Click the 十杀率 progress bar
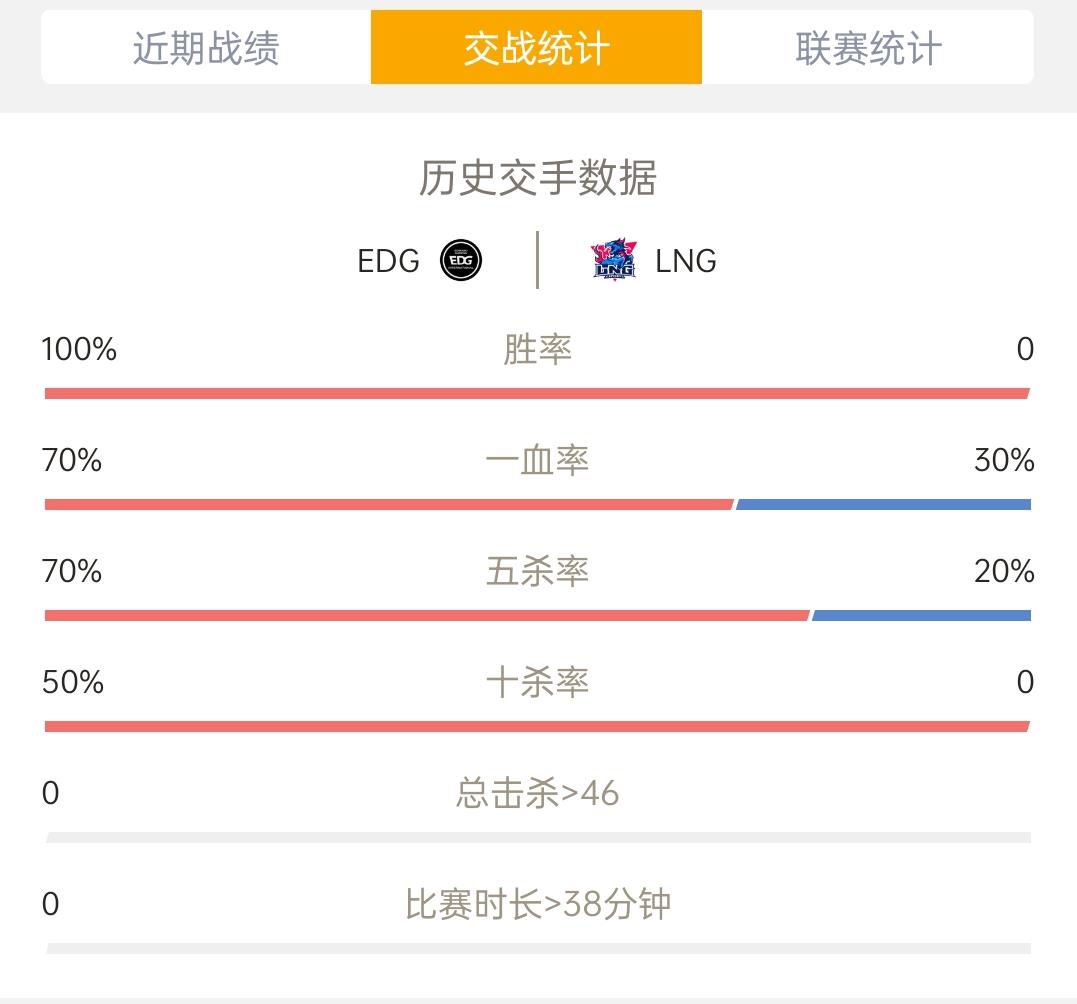 pos(537,727)
